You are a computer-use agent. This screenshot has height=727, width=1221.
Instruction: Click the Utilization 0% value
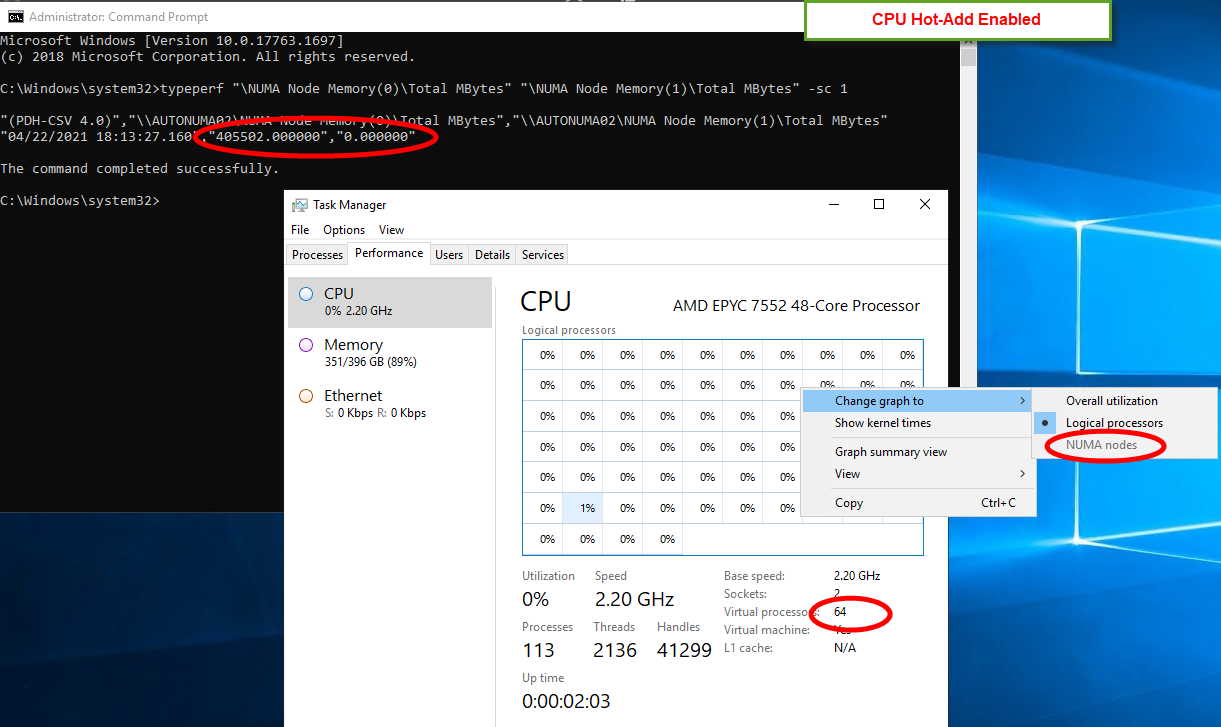536,599
